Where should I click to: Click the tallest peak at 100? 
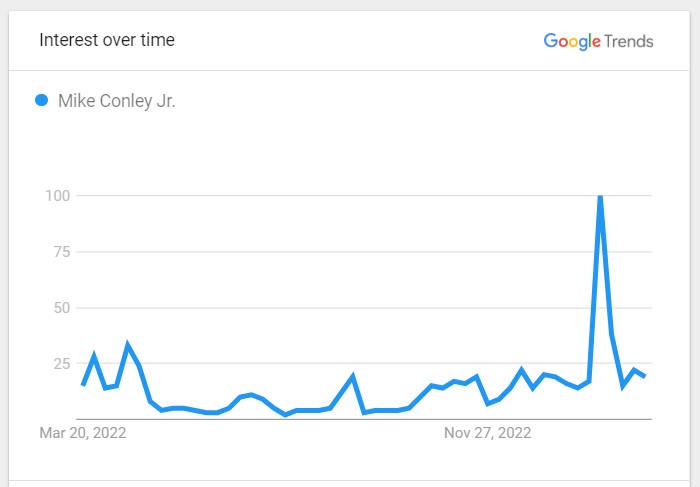pyautogui.click(x=600, y=196)
